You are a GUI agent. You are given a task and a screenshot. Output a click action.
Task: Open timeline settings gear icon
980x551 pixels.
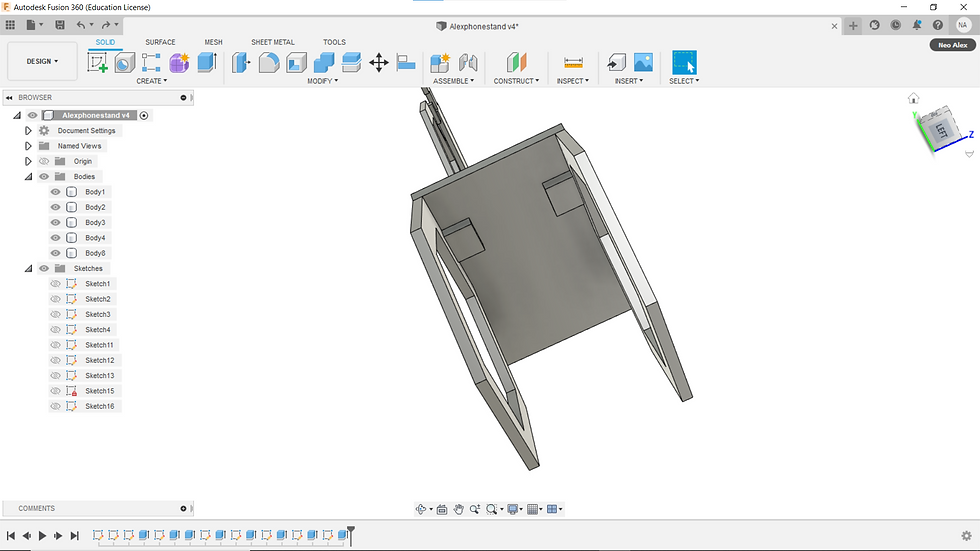tap(966, 535)
